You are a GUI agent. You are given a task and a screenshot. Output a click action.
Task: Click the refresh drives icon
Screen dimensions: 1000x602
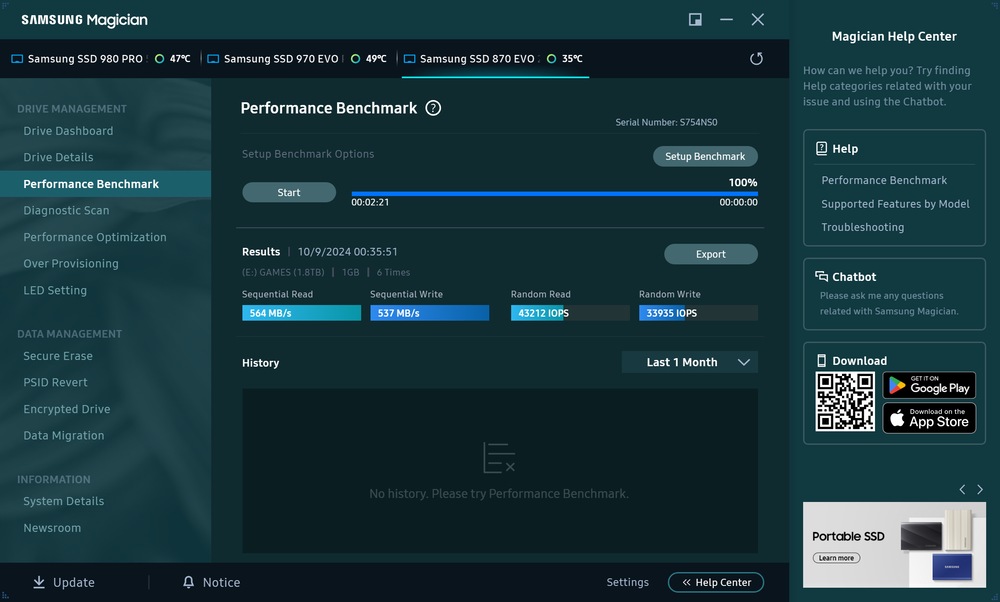(756, 59)
